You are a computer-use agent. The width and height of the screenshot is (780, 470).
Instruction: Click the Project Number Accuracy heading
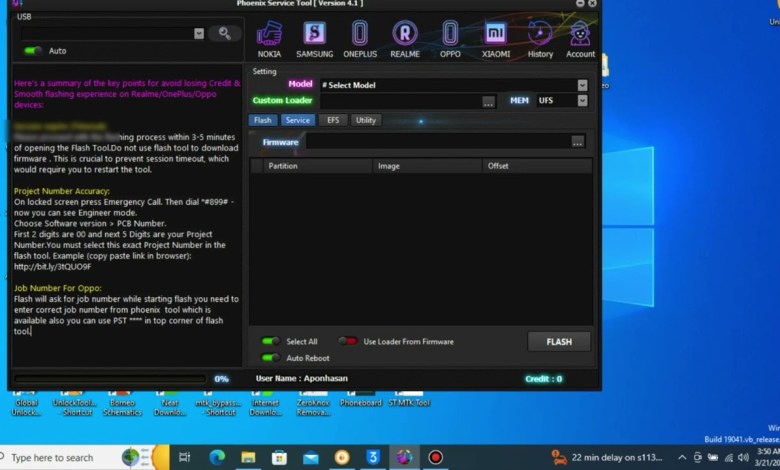62,191
